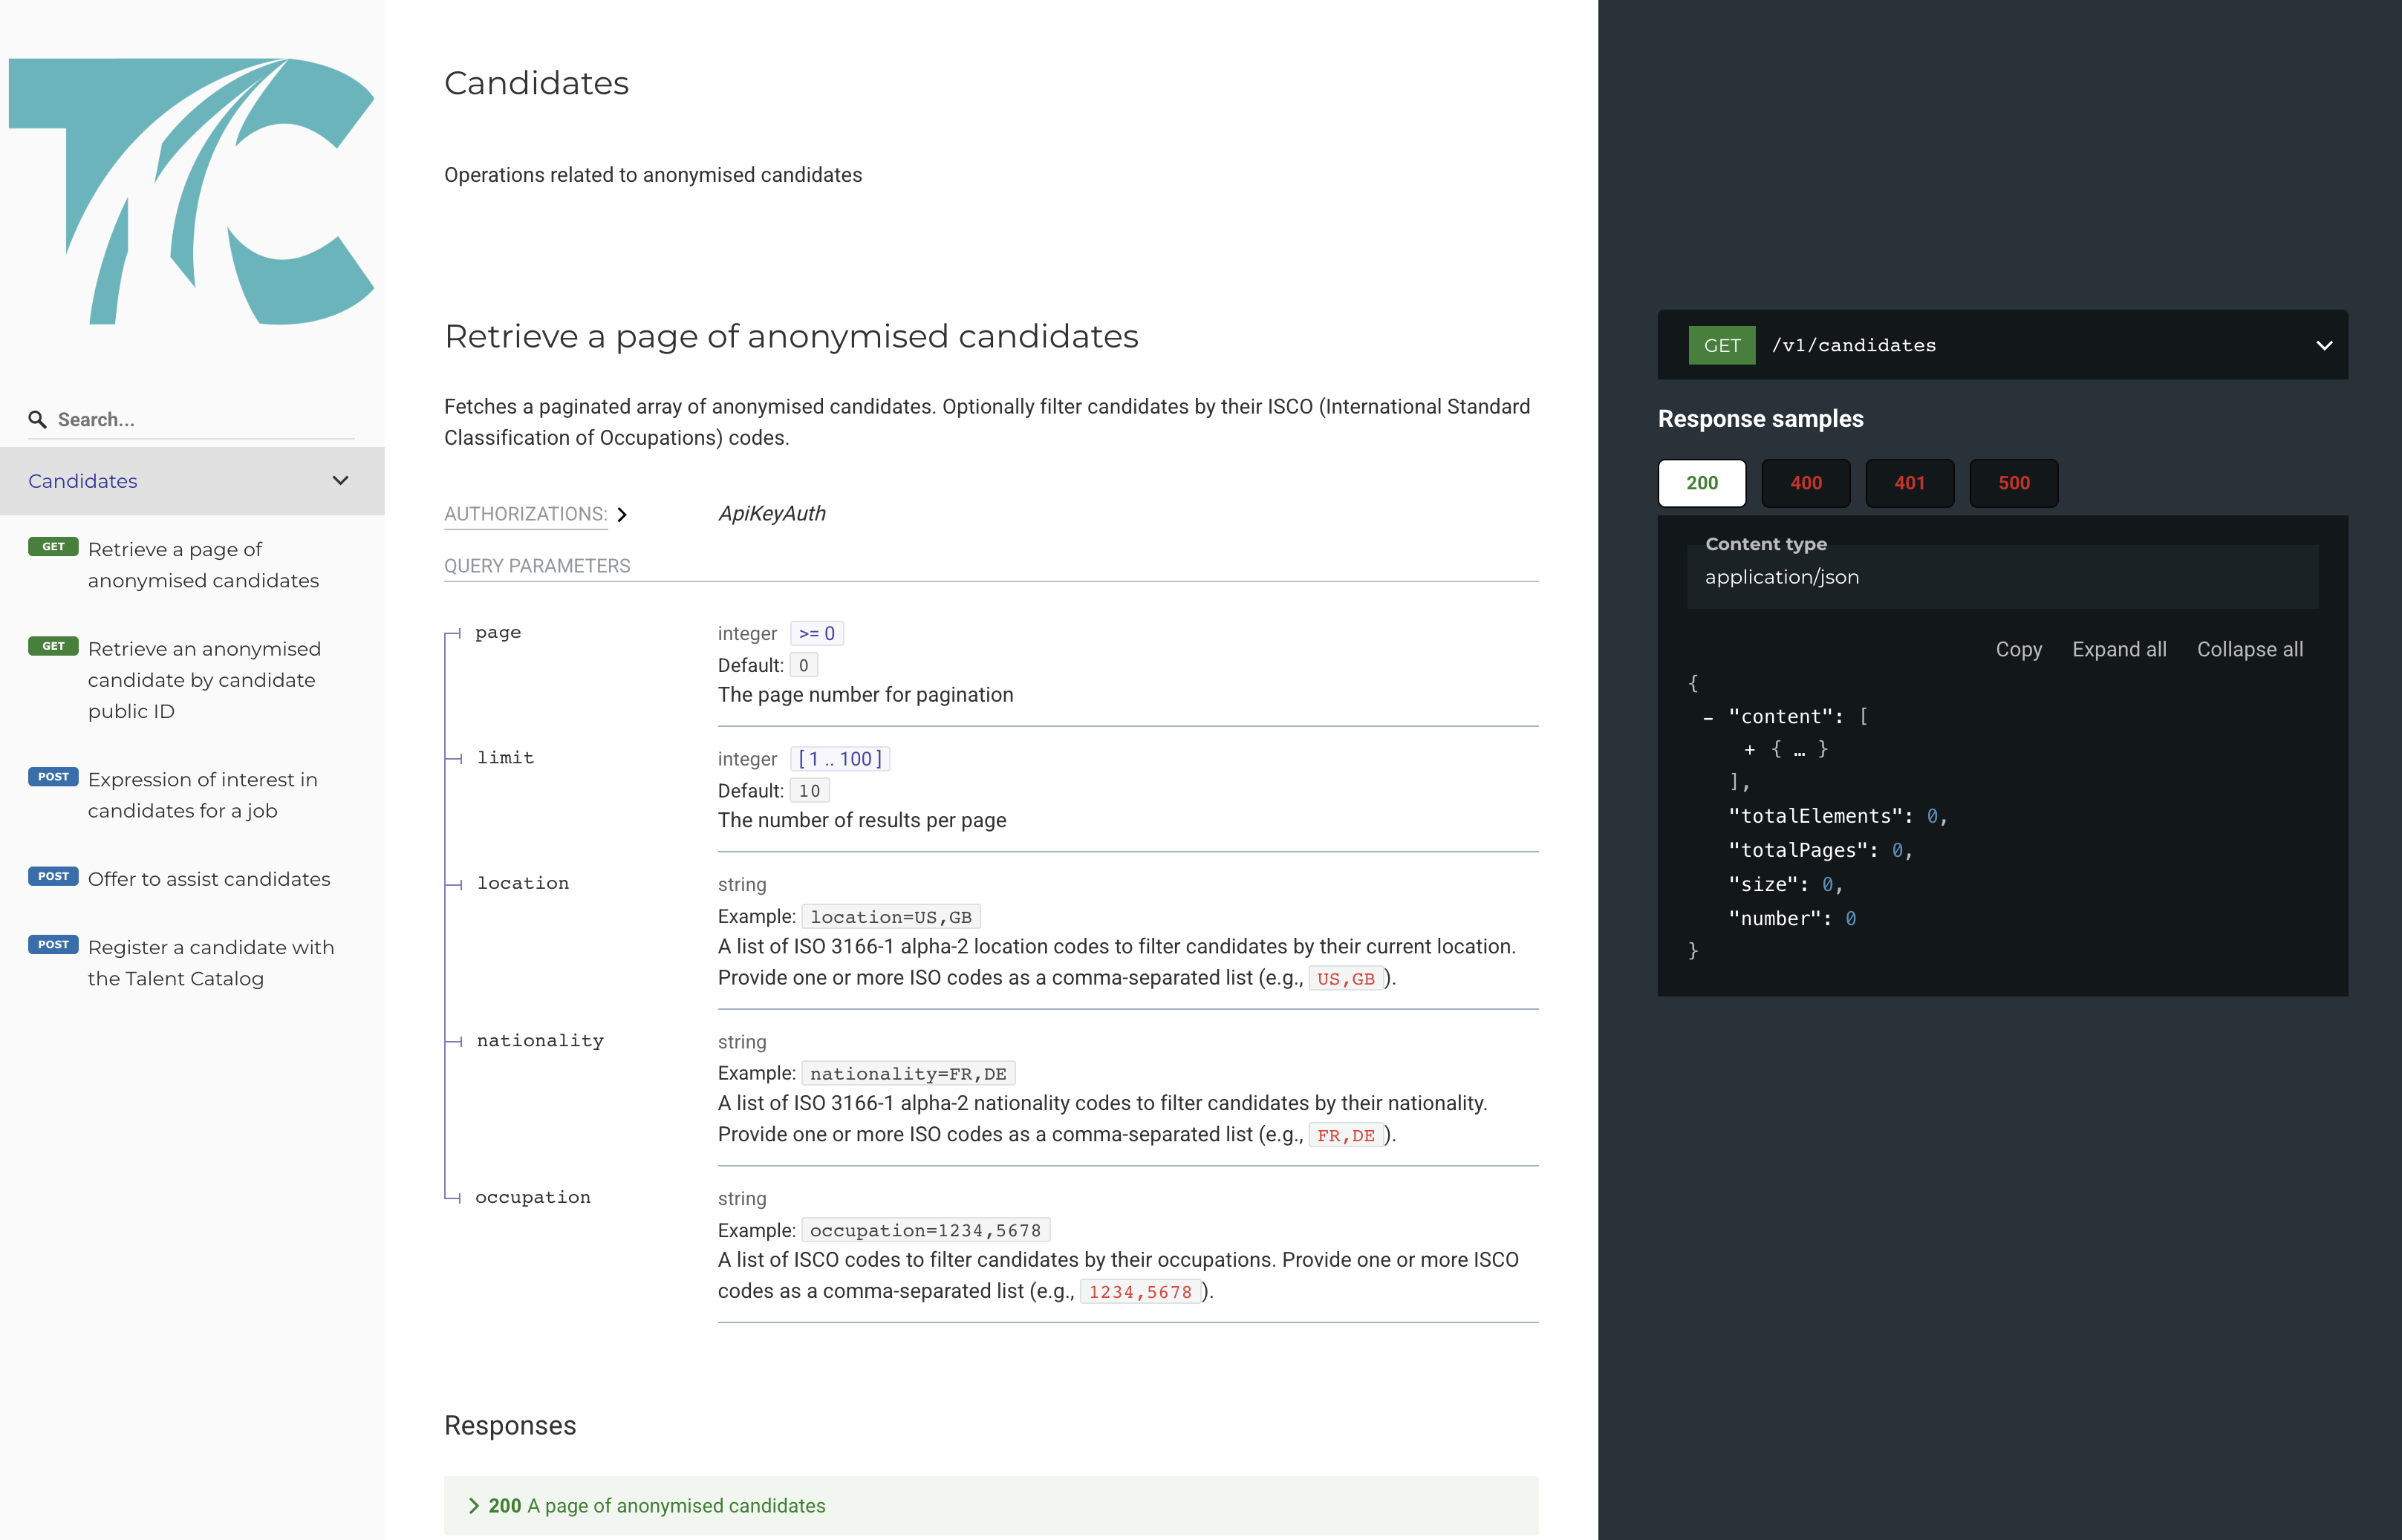
Task: Select the 400 response sample tab
Action: [1806, 483]
